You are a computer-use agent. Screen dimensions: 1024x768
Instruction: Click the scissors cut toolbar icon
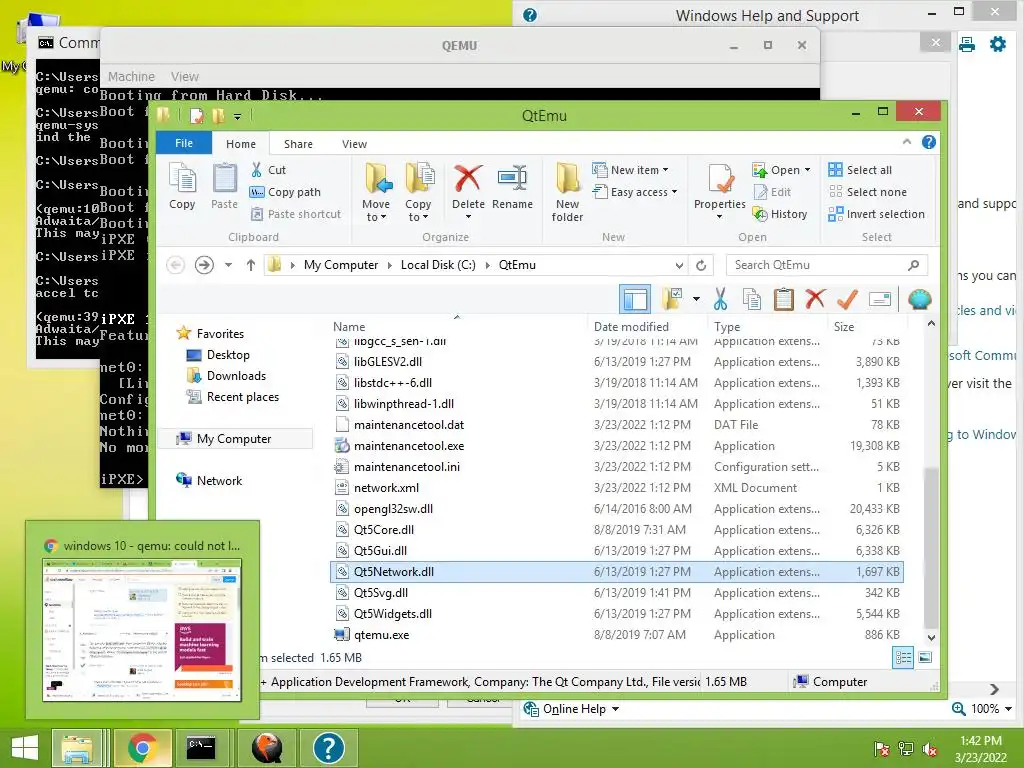tap(720, 299)
